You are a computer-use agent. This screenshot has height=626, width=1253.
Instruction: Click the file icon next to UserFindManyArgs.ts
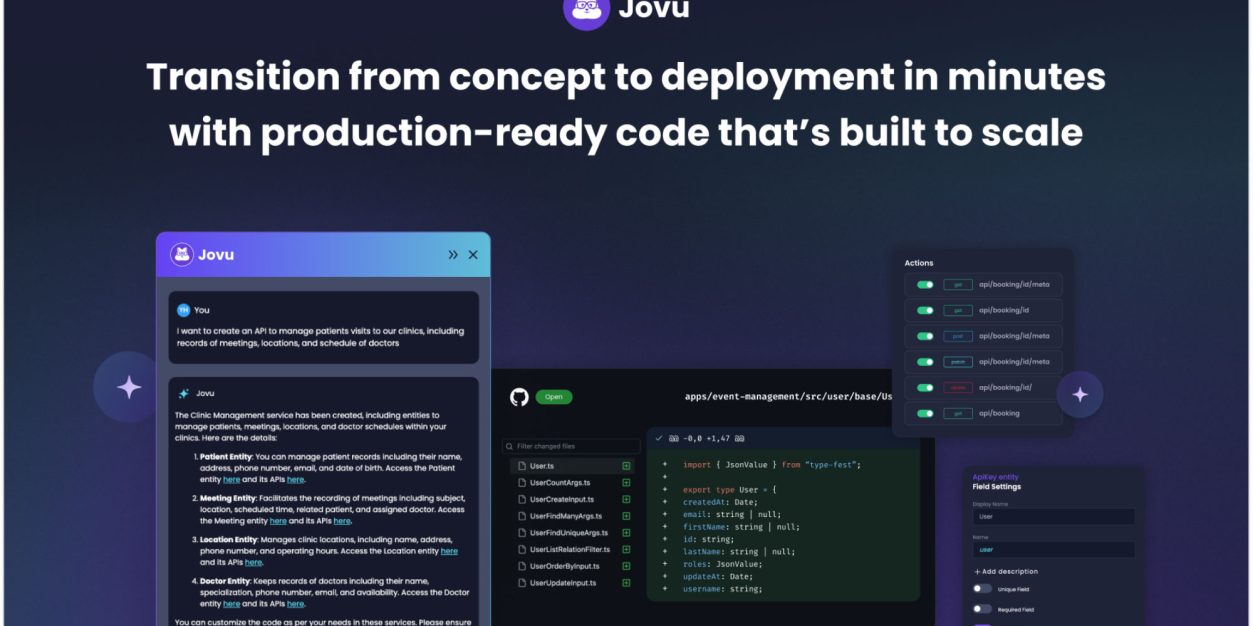[522, 516]
